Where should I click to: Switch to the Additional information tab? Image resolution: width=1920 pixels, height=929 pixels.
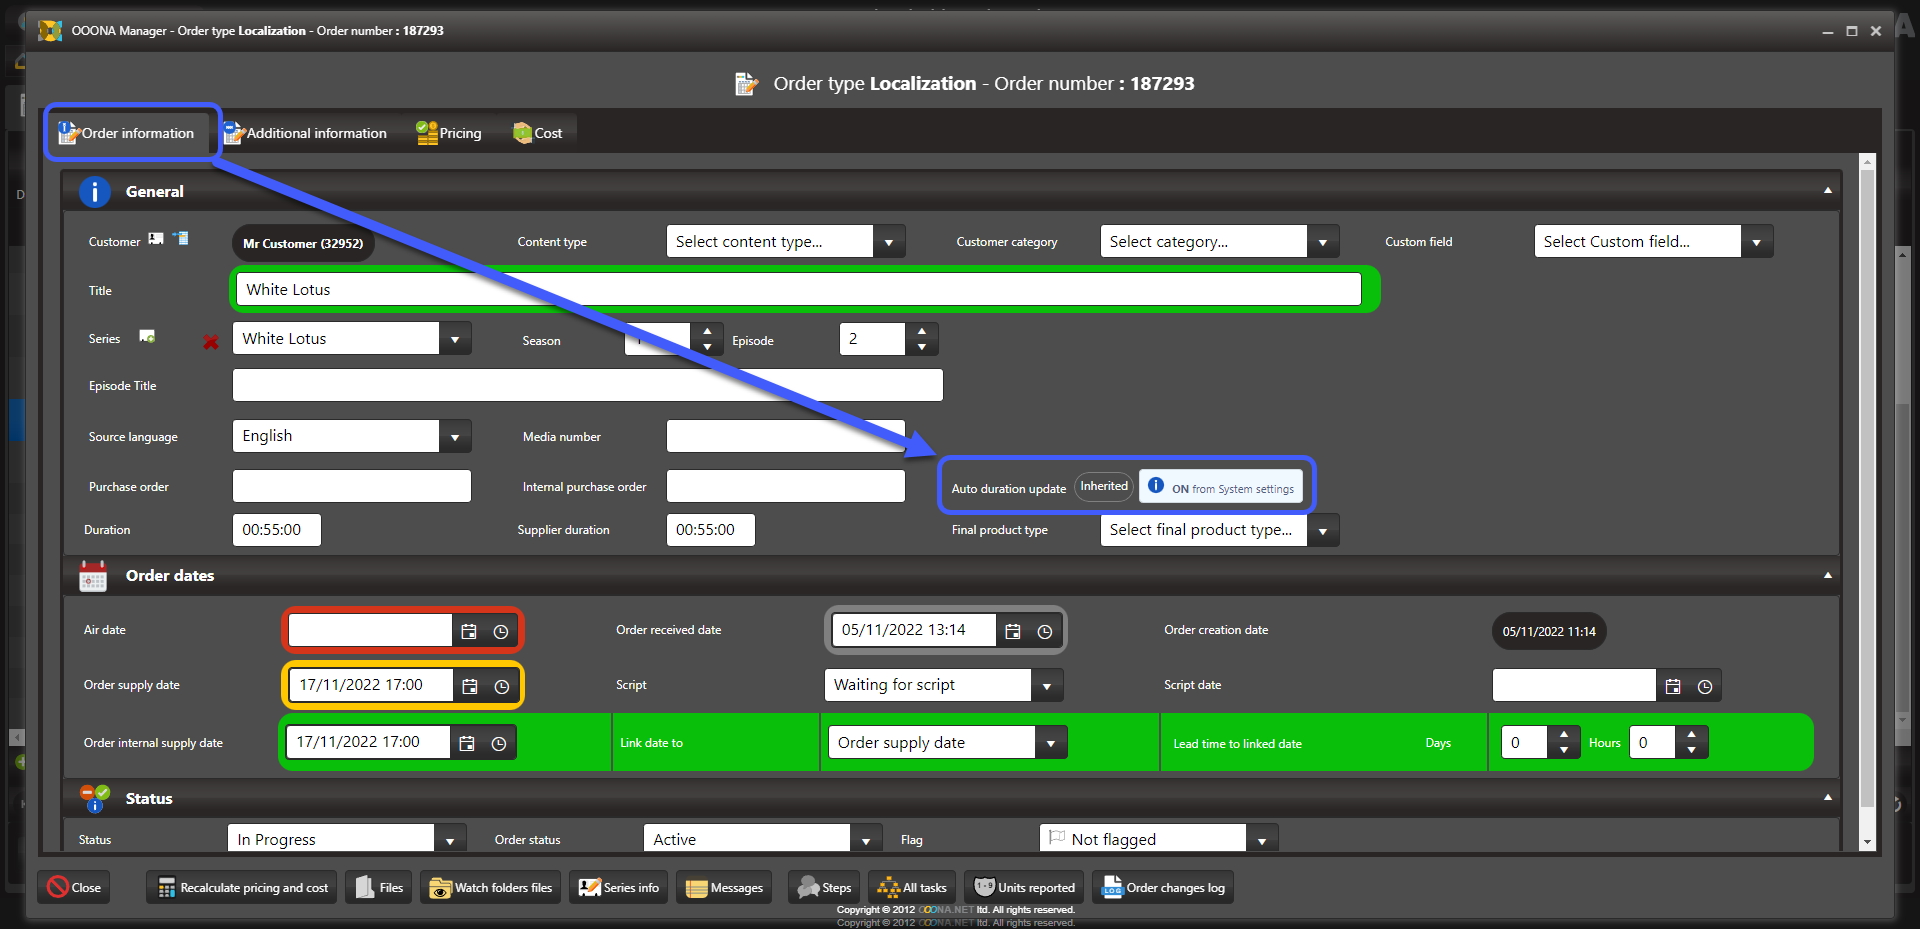point(305,133)
